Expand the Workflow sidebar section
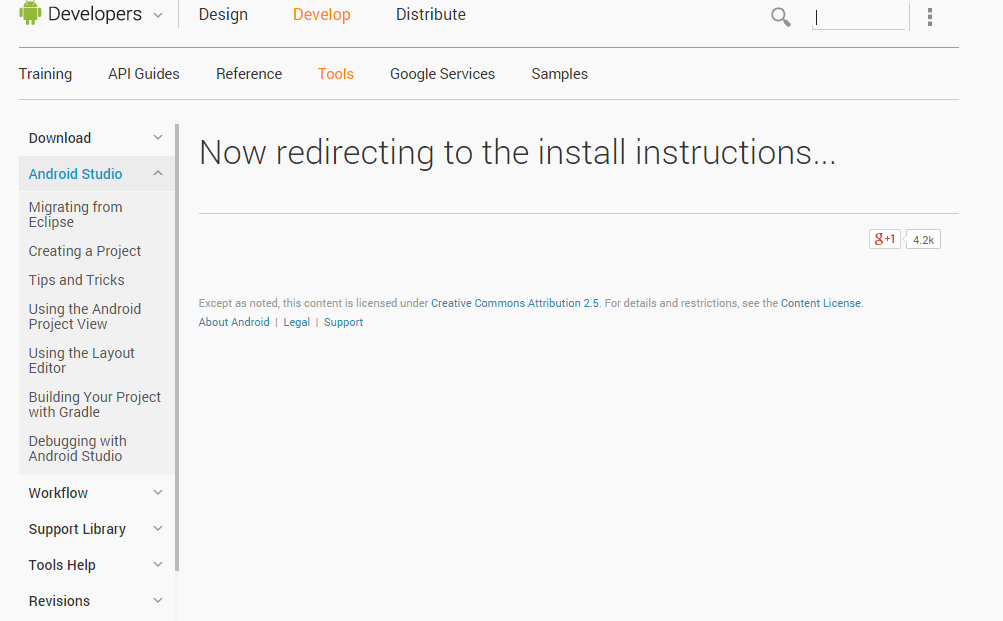1003x621 pixels. pos(158,492)
